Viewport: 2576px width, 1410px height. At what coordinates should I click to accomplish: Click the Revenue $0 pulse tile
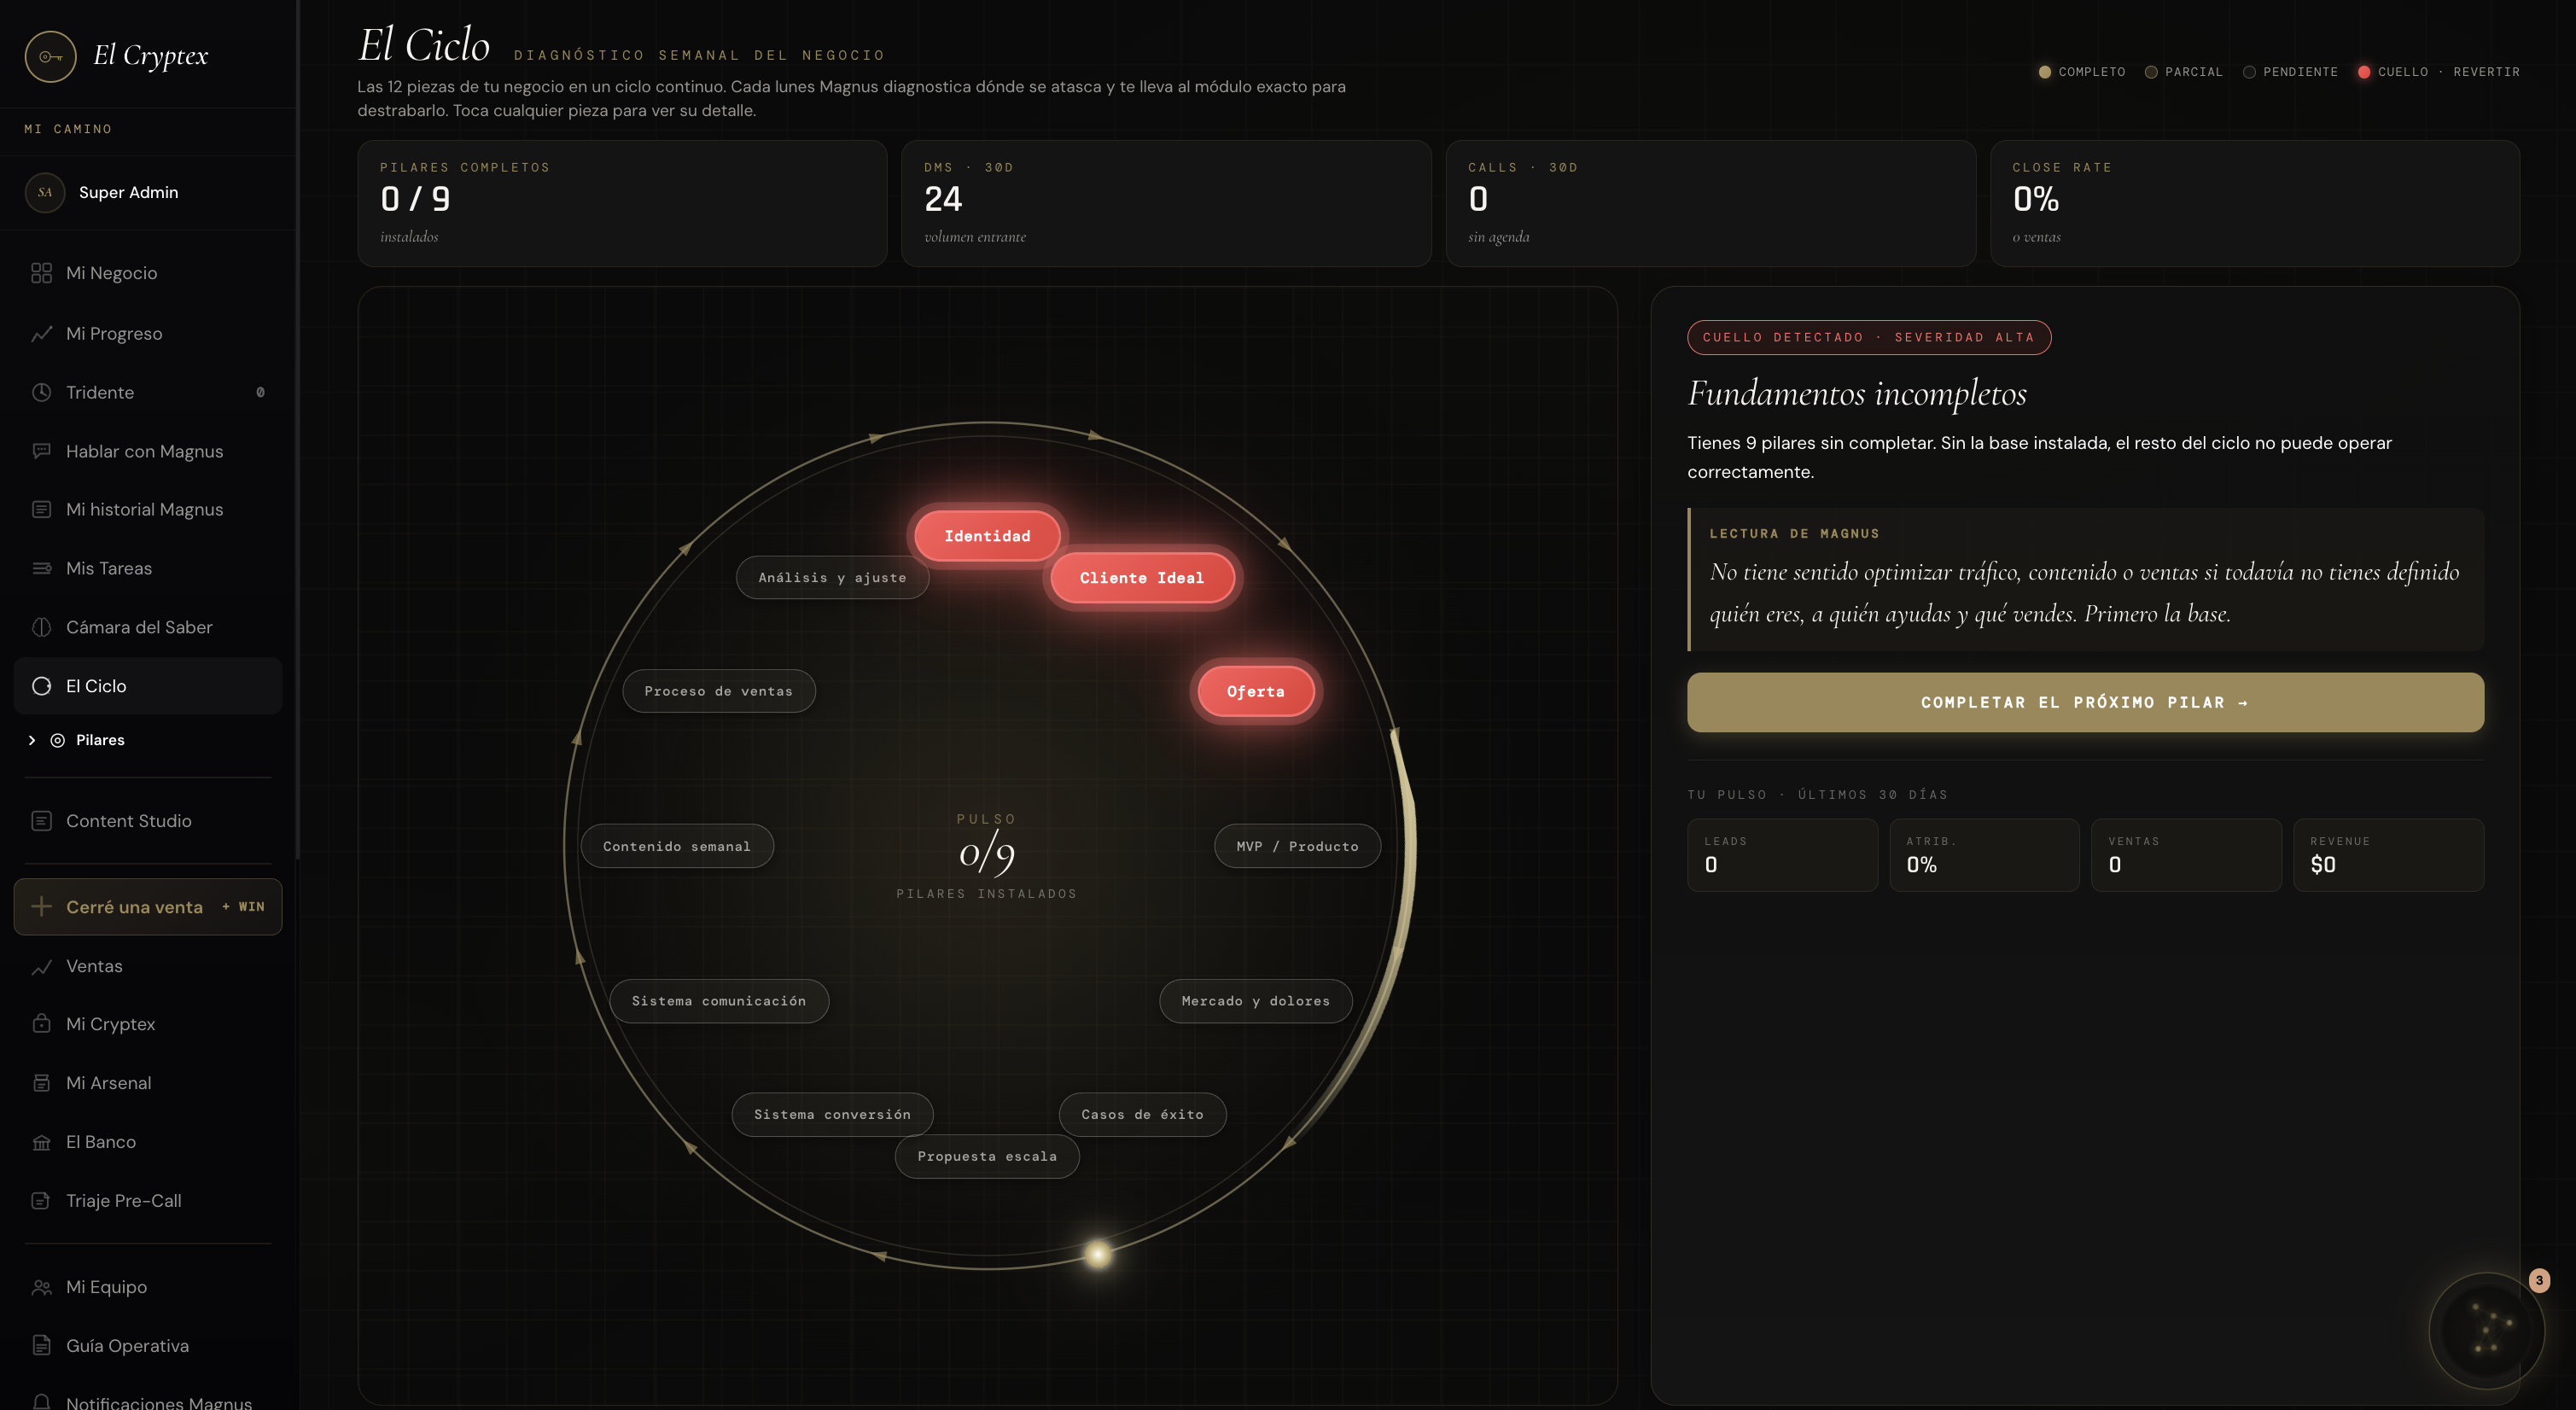point(2388,855)
